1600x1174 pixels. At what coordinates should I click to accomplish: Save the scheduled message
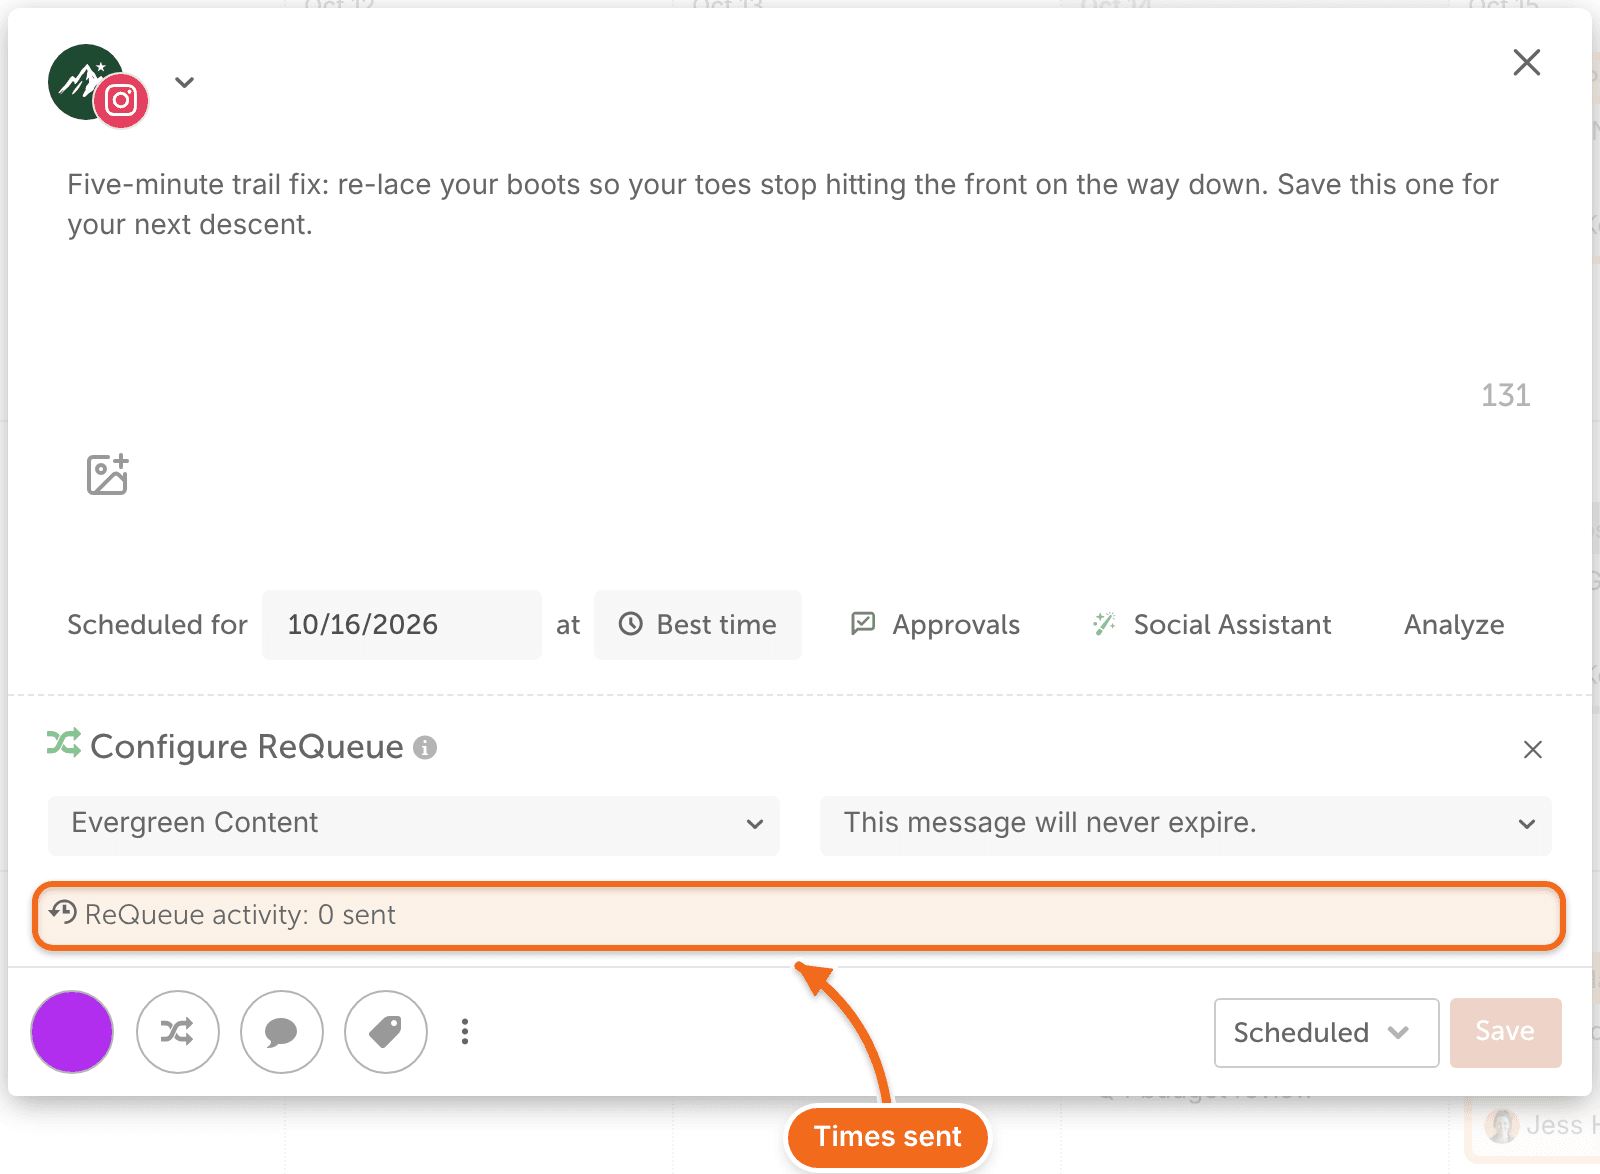1505,1032
